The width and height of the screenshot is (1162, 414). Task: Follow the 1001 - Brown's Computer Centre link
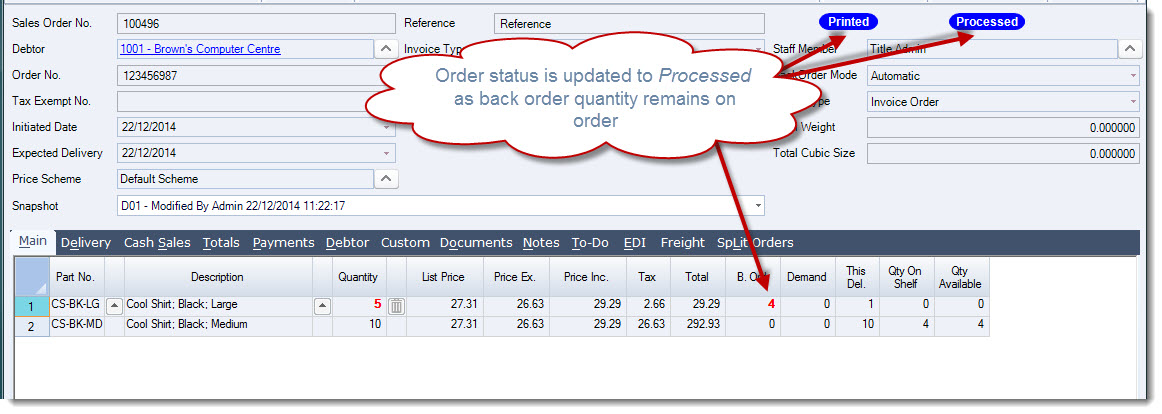[x=200, y=49]
